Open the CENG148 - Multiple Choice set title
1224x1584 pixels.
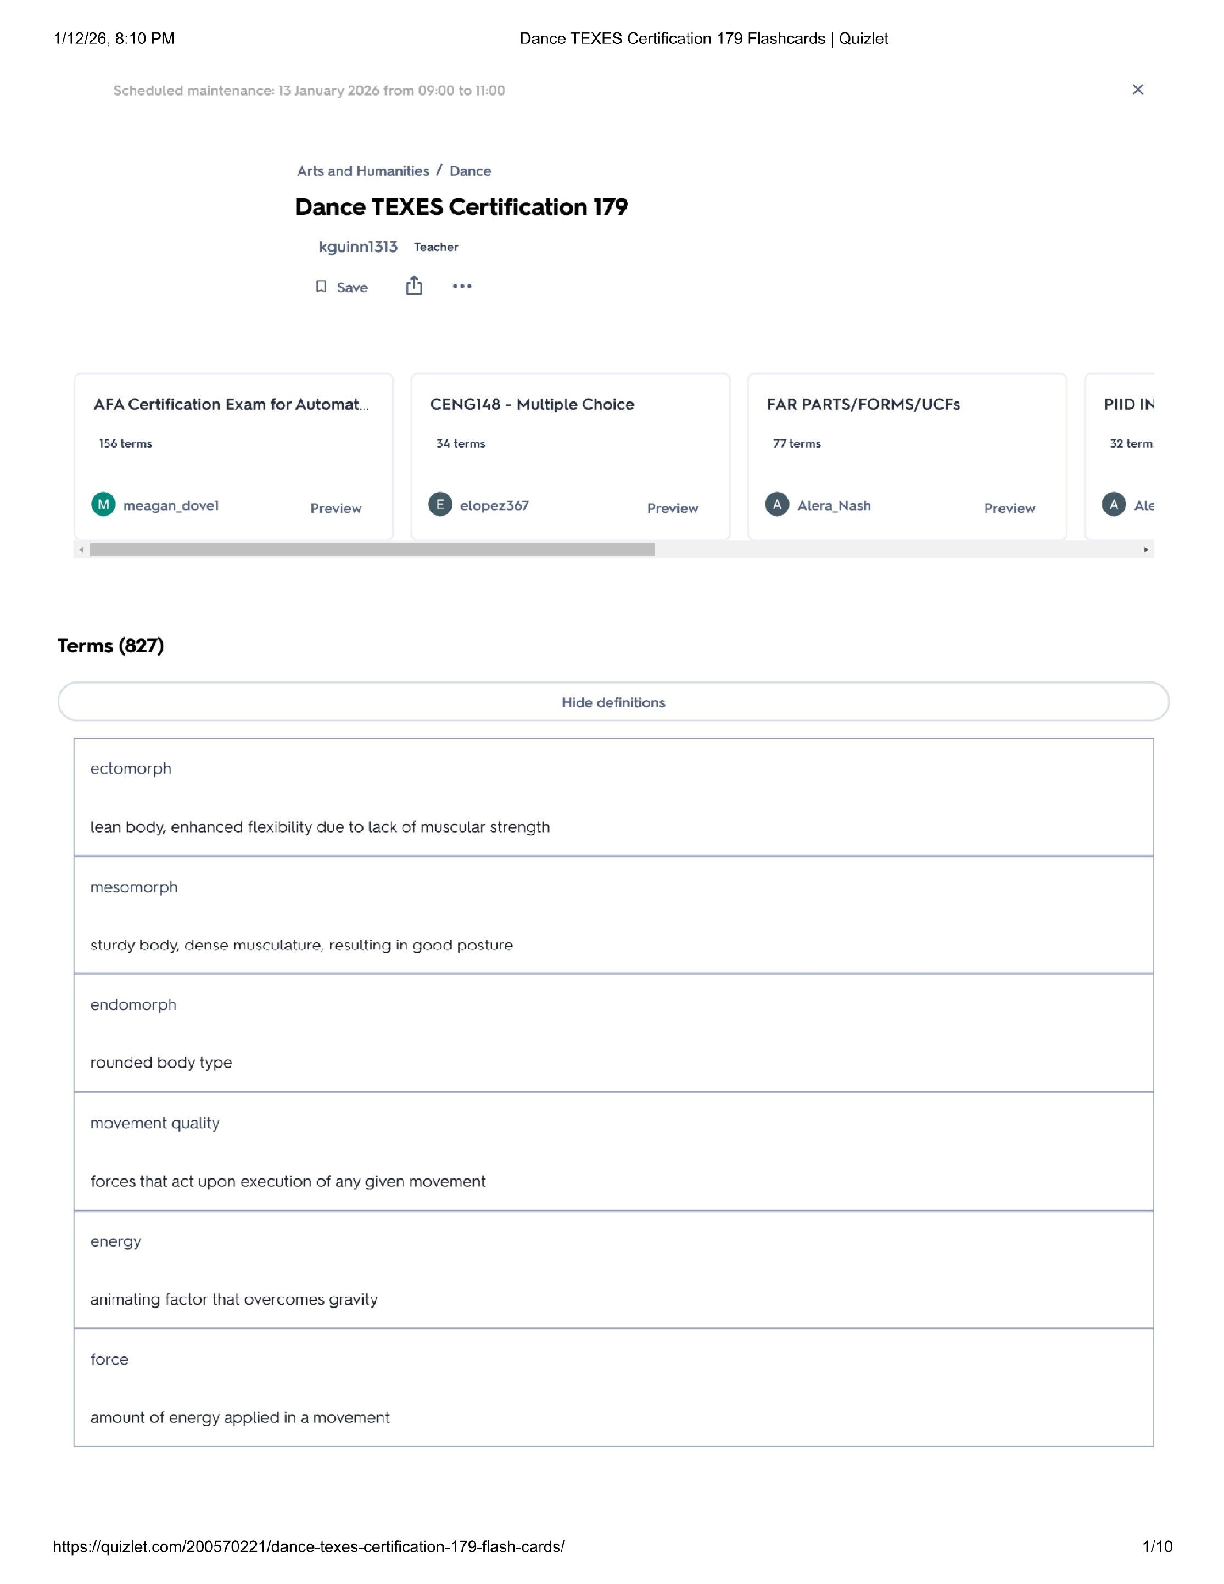click(532, 404)
